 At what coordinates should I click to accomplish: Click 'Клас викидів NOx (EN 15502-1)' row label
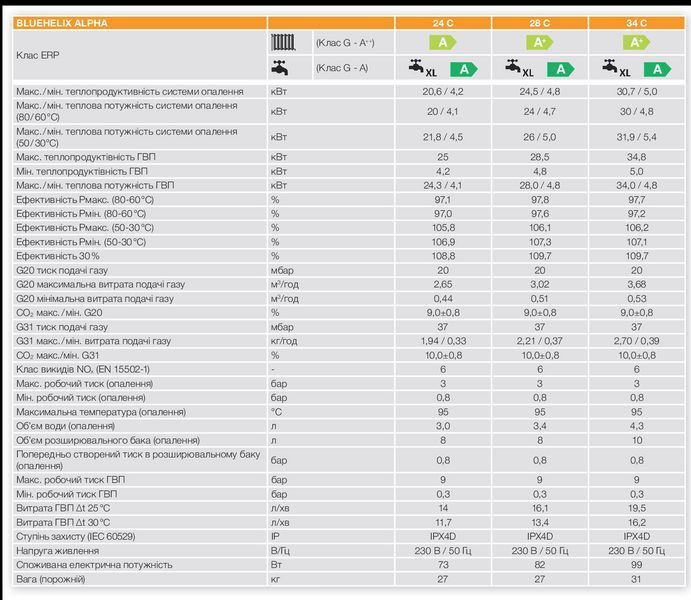coord(83,370)
